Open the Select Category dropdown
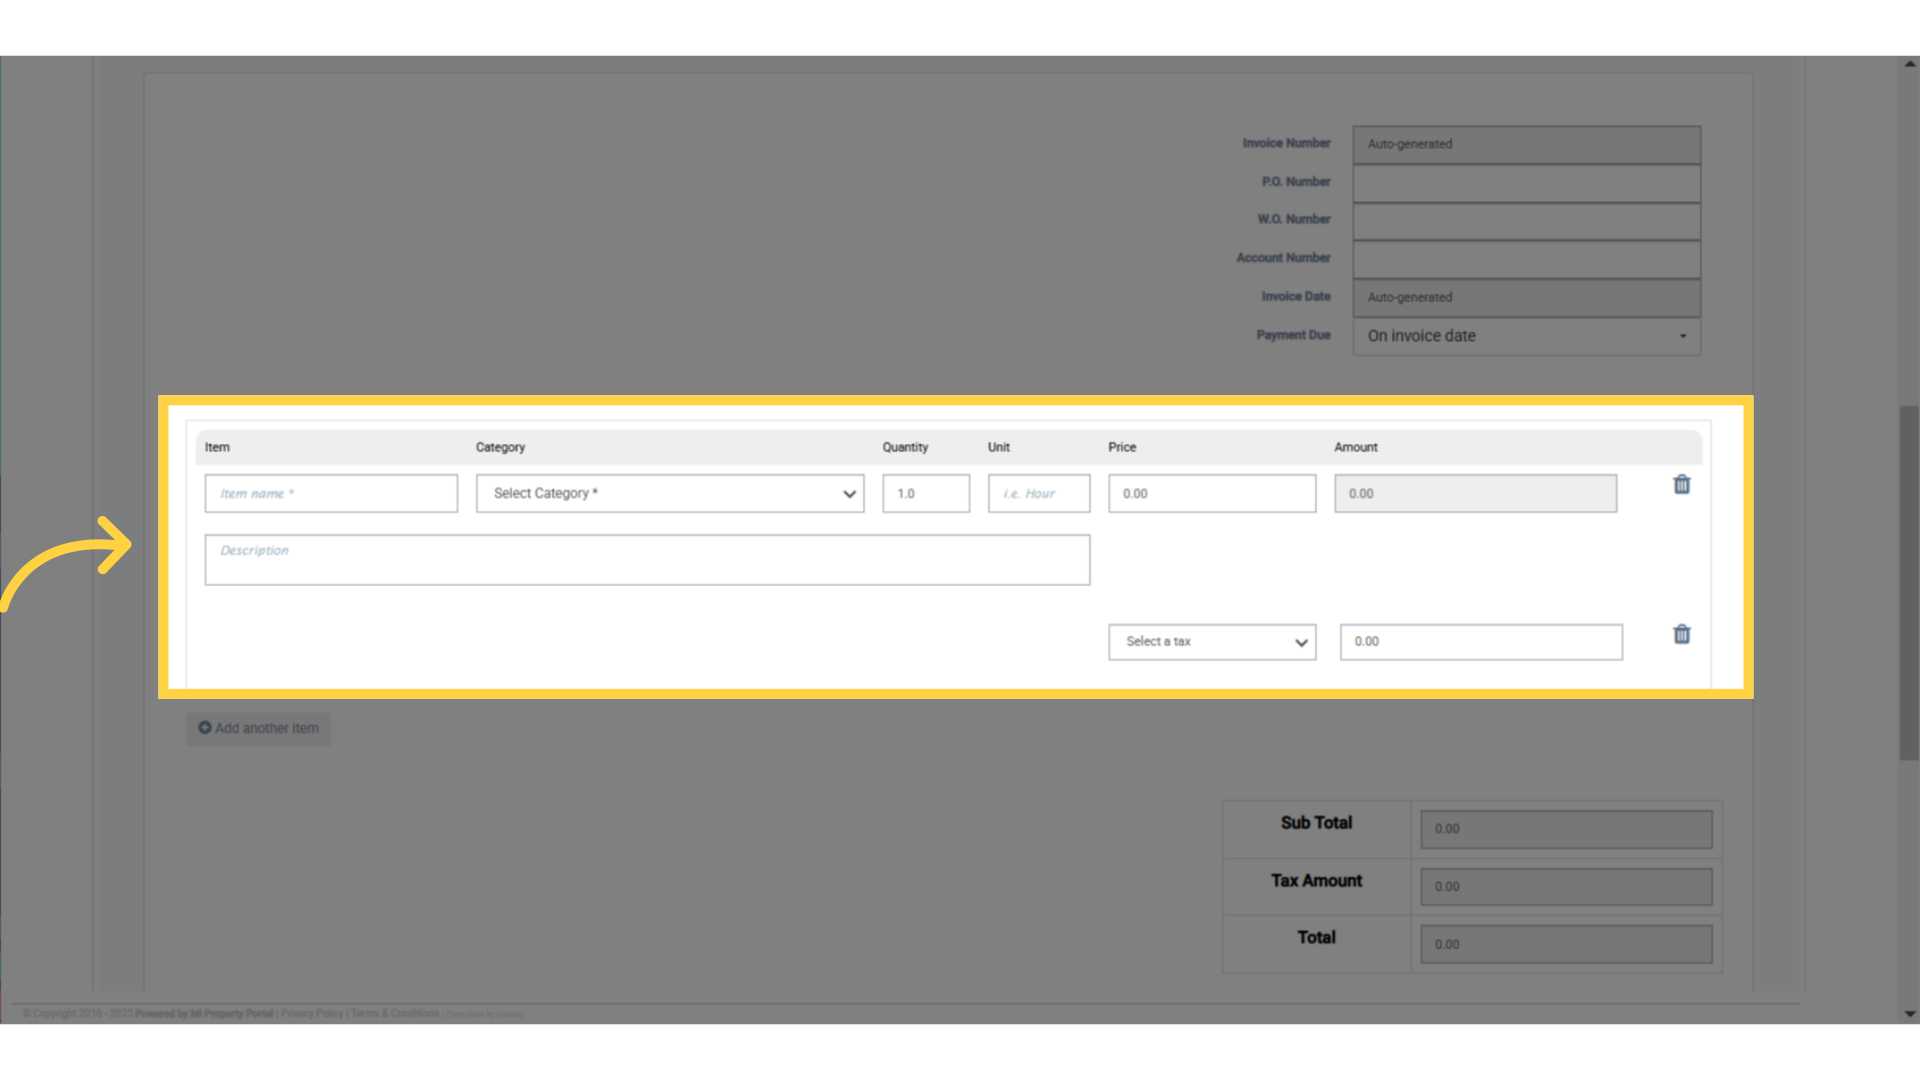The image size is (1920, 1080). (x=669, y=494)
